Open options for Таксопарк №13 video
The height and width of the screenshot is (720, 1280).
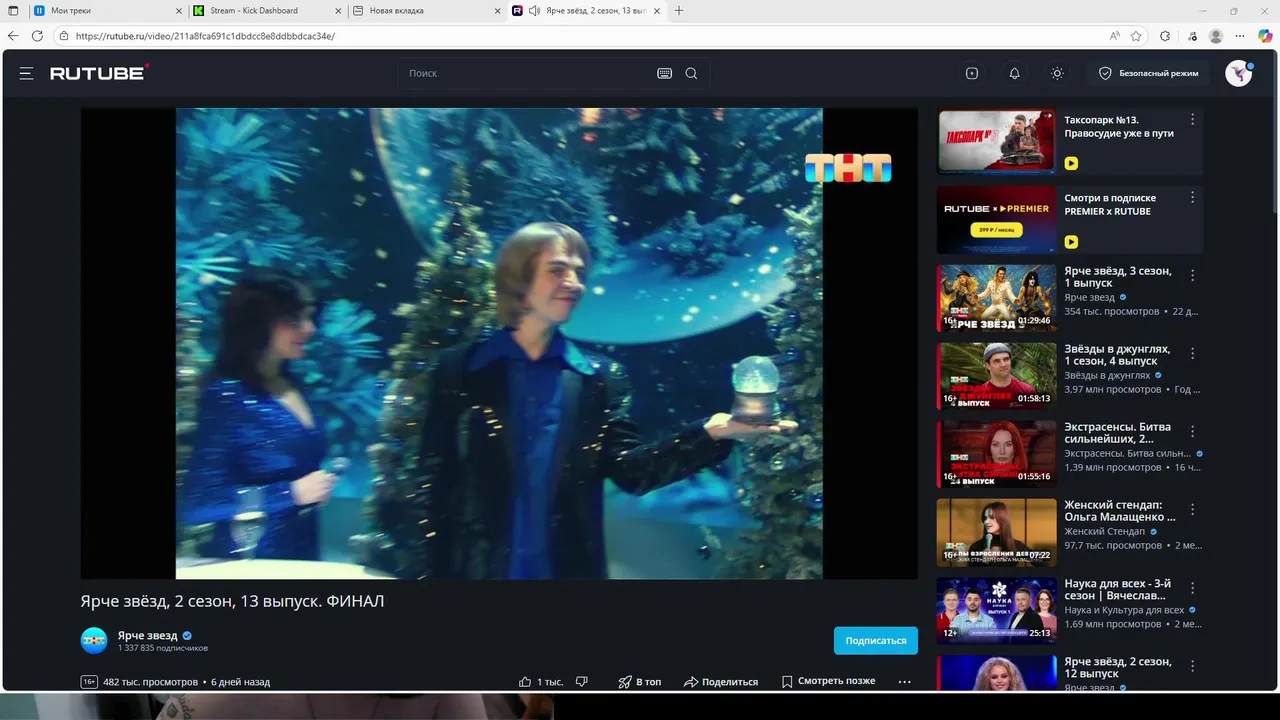(x=1192, y=120)
